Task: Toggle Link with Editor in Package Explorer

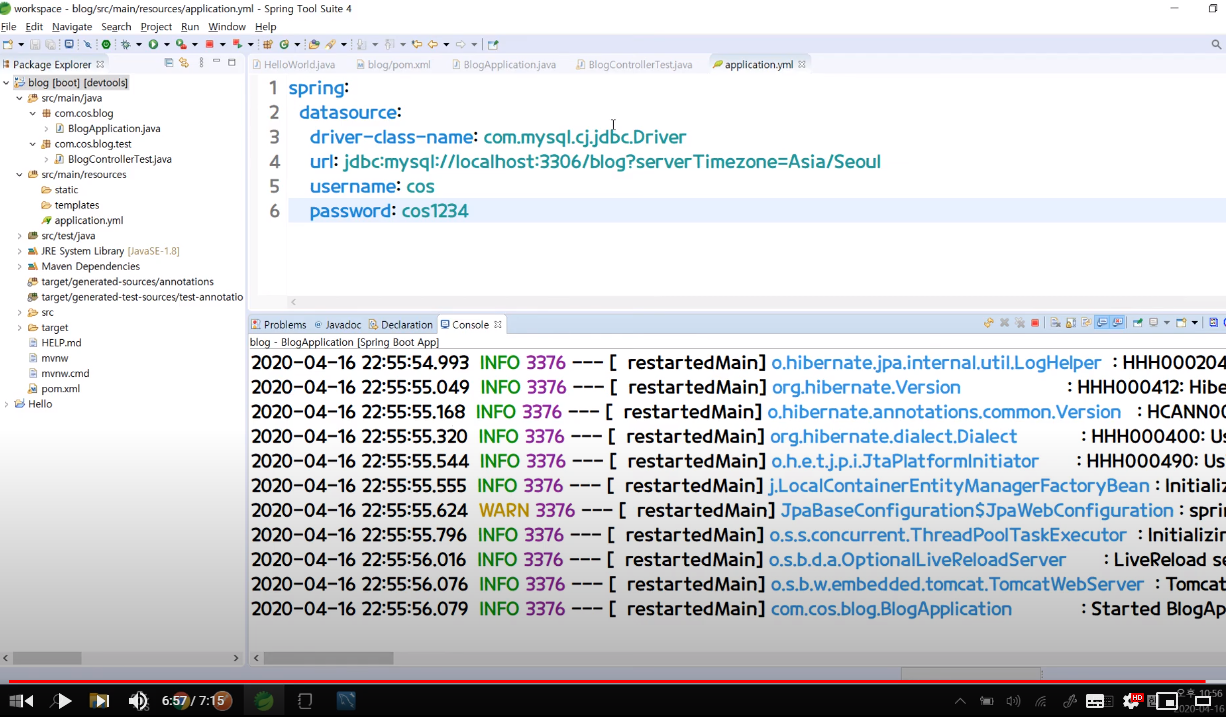Action: click(x=184, y=62)
